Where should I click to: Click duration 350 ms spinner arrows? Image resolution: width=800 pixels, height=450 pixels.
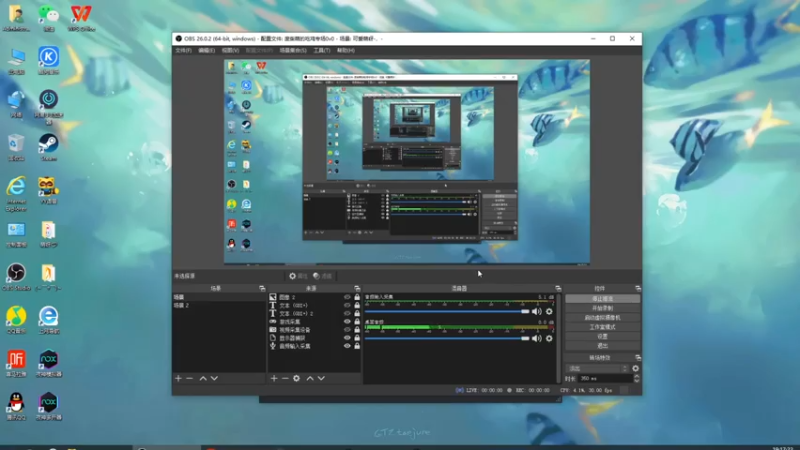click(x=636, y=379)
